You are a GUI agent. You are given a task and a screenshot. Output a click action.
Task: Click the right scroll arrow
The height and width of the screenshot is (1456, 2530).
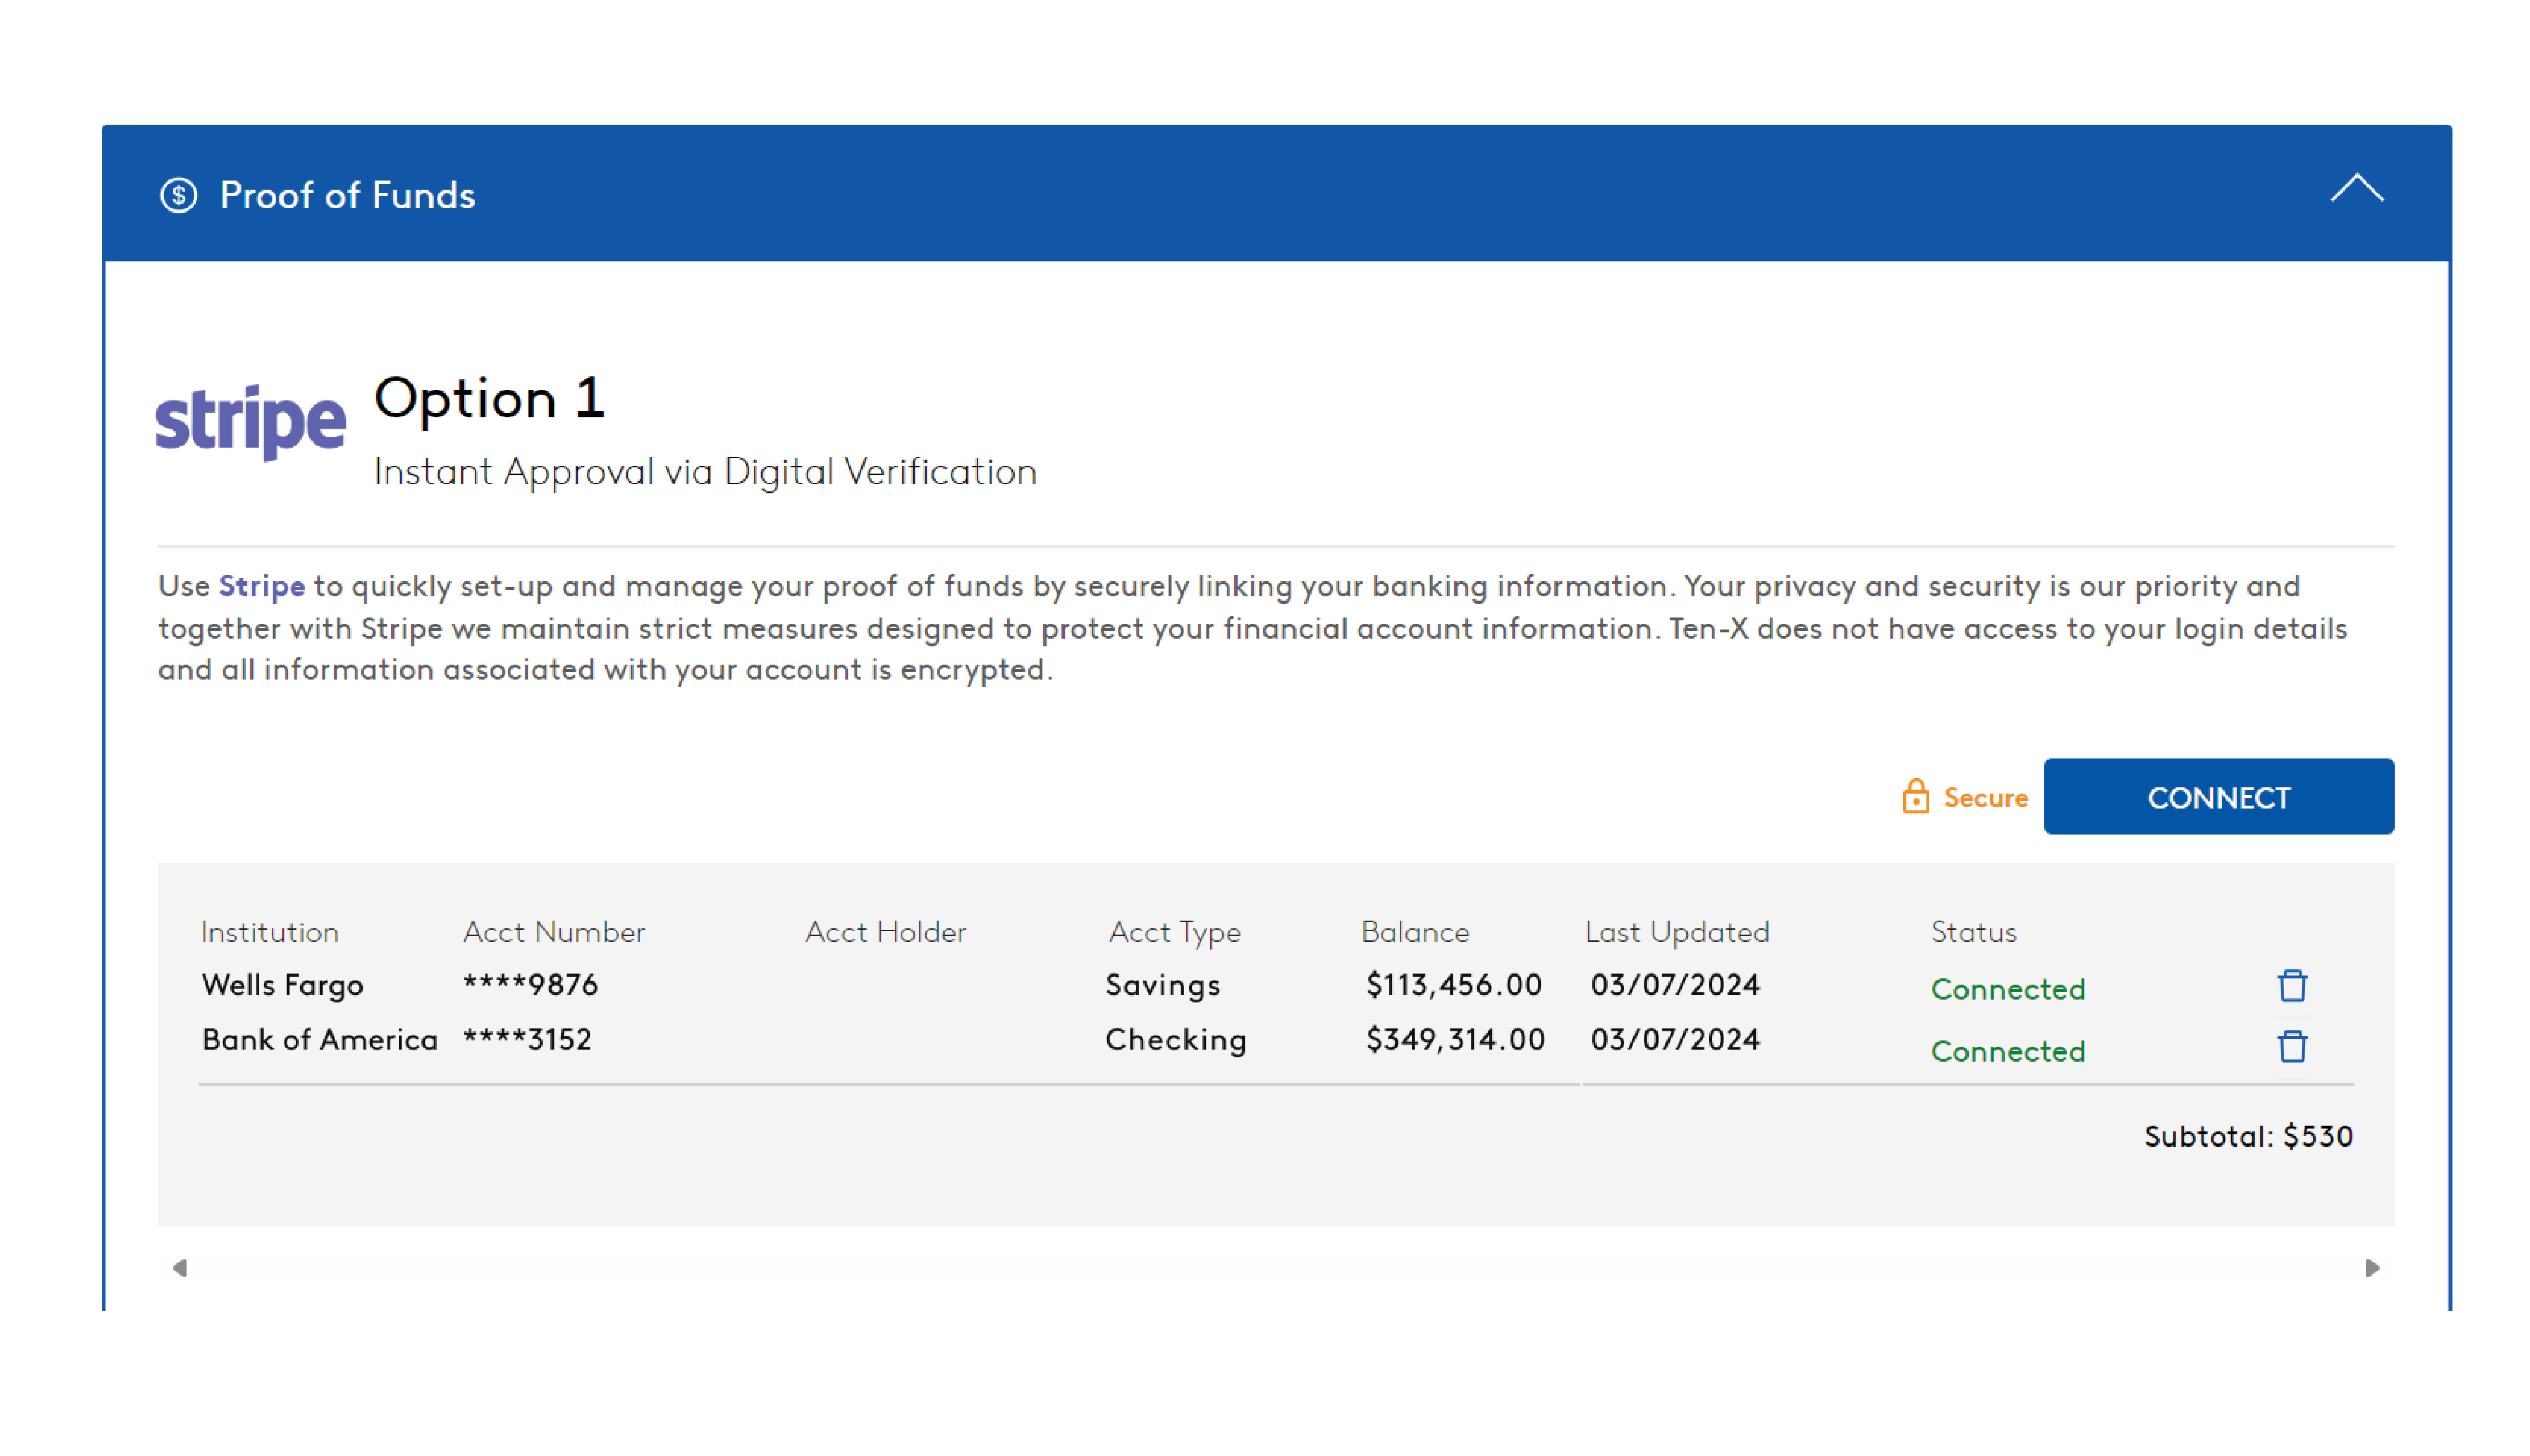(2371, 1268)
